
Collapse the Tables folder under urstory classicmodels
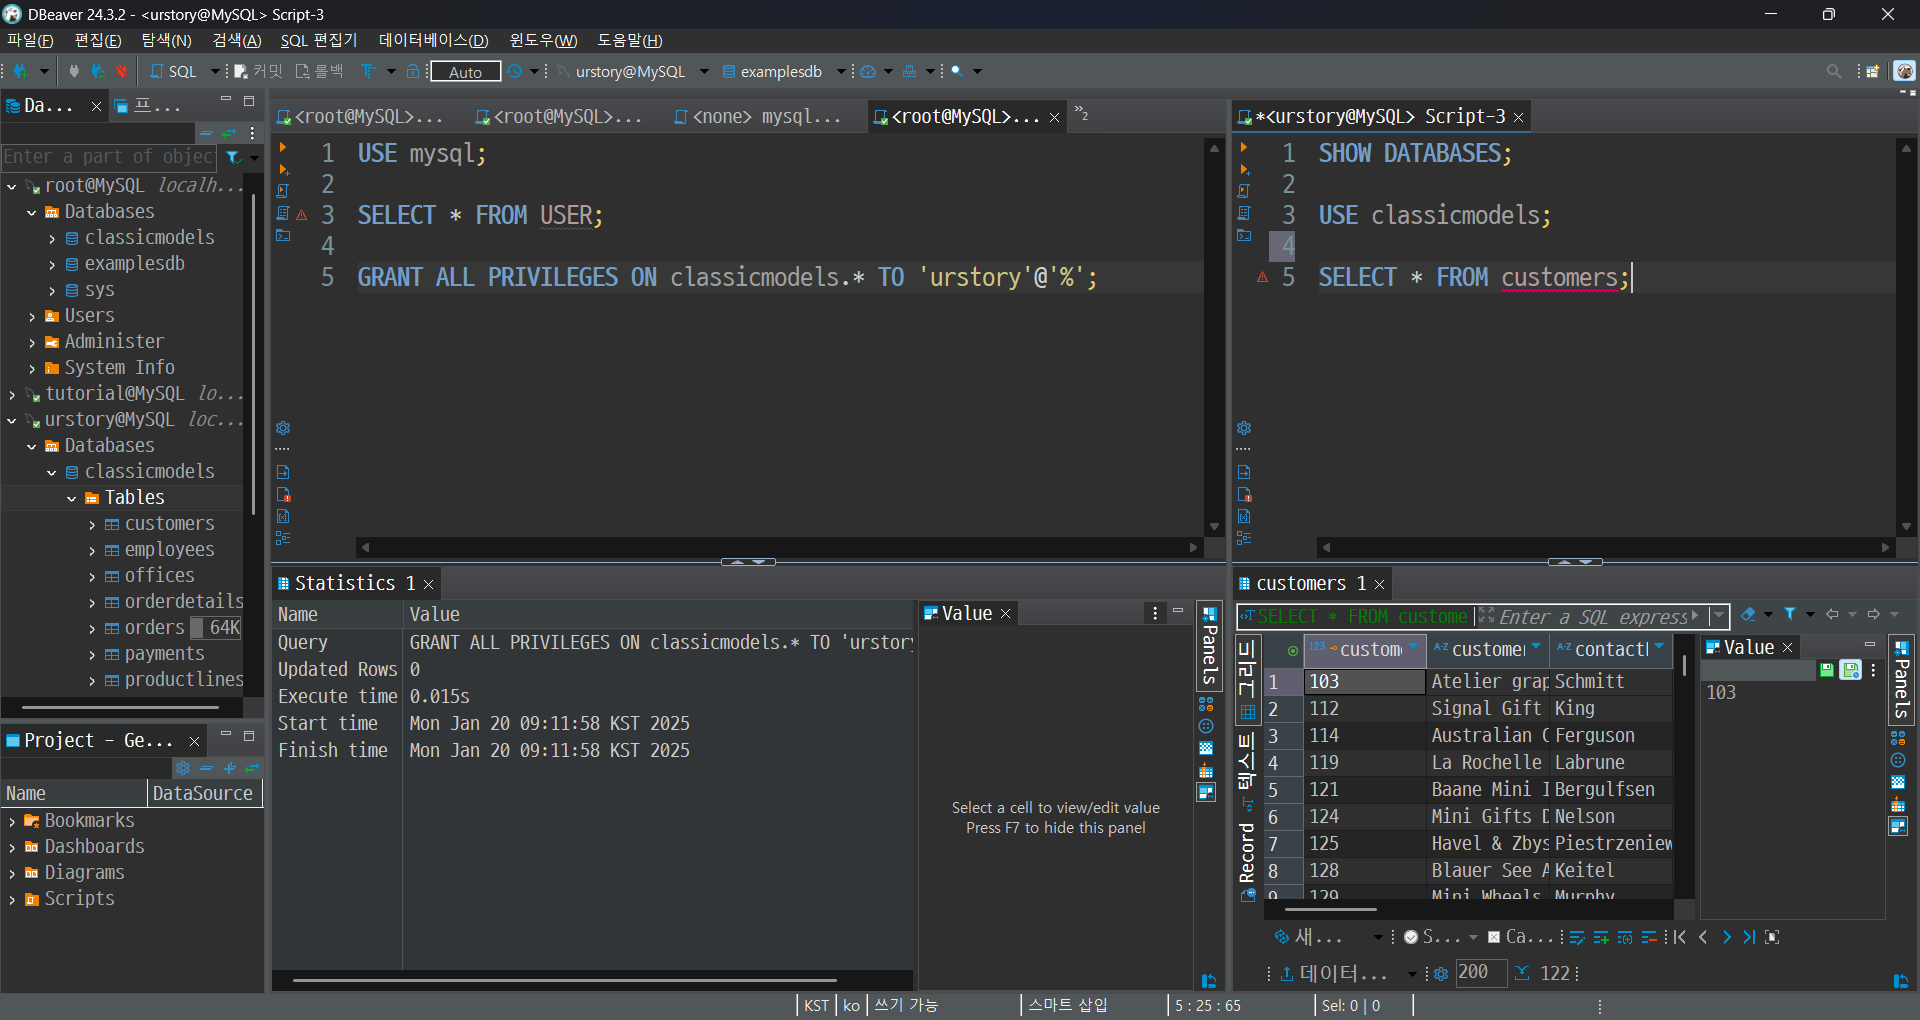coord(72,498)
